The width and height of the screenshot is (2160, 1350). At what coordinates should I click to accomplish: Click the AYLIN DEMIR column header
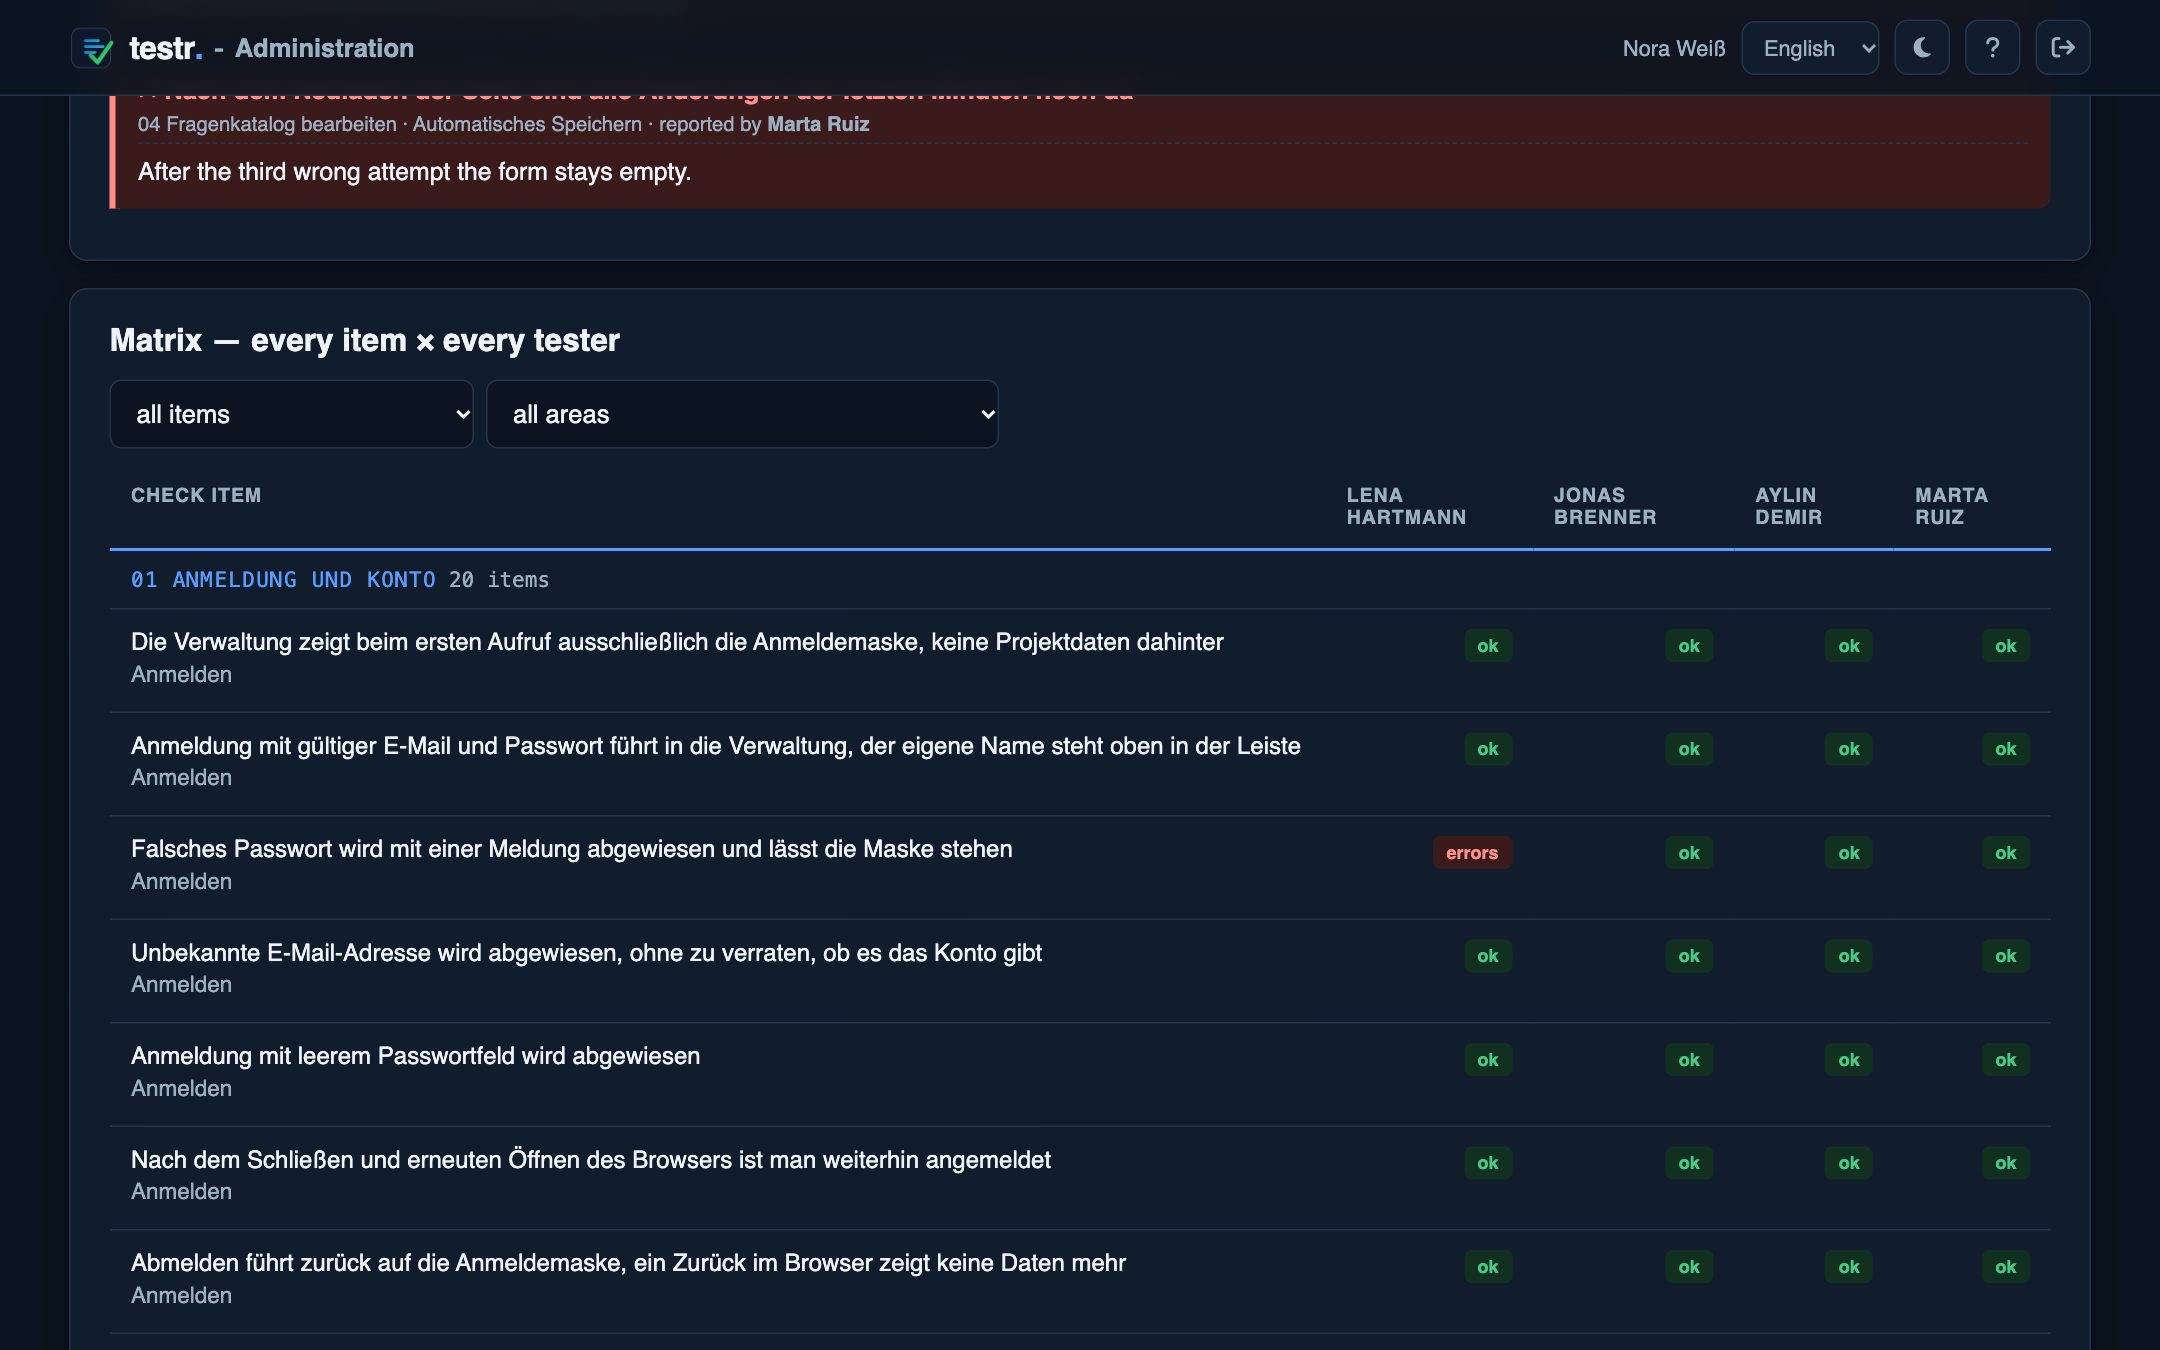tap(1788, 506)
